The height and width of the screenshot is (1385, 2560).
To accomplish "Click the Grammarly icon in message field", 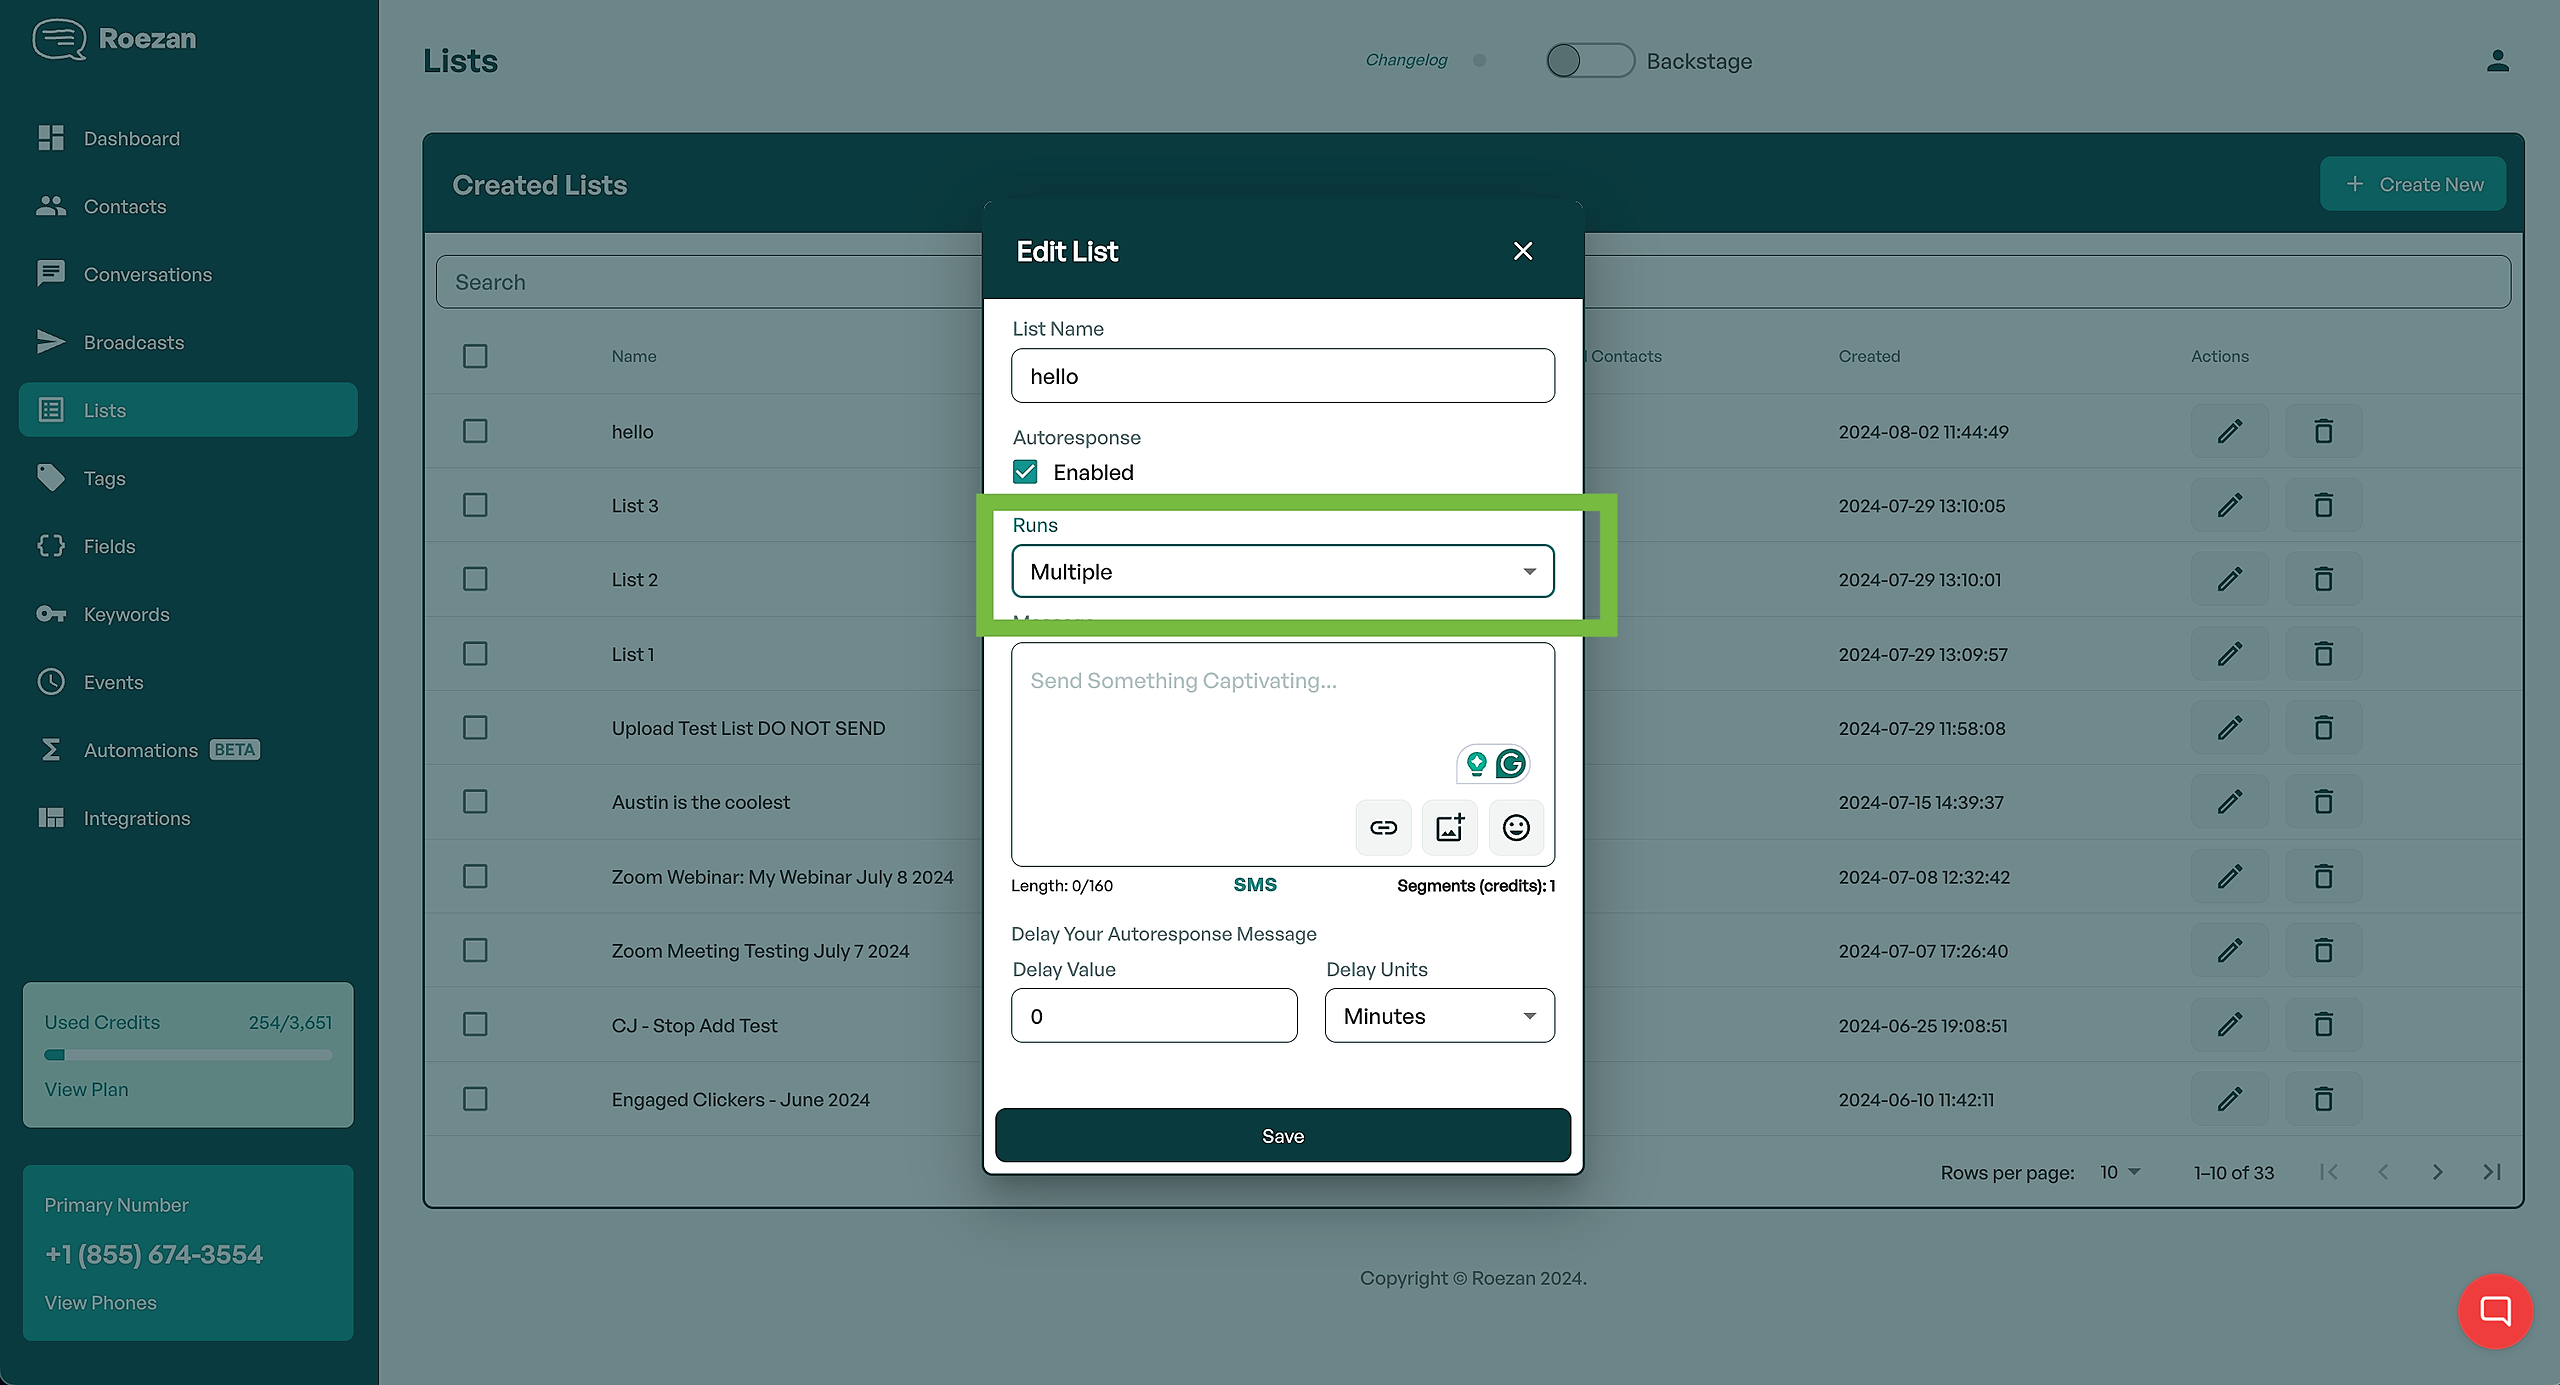I will click(x=1510, y=764).
